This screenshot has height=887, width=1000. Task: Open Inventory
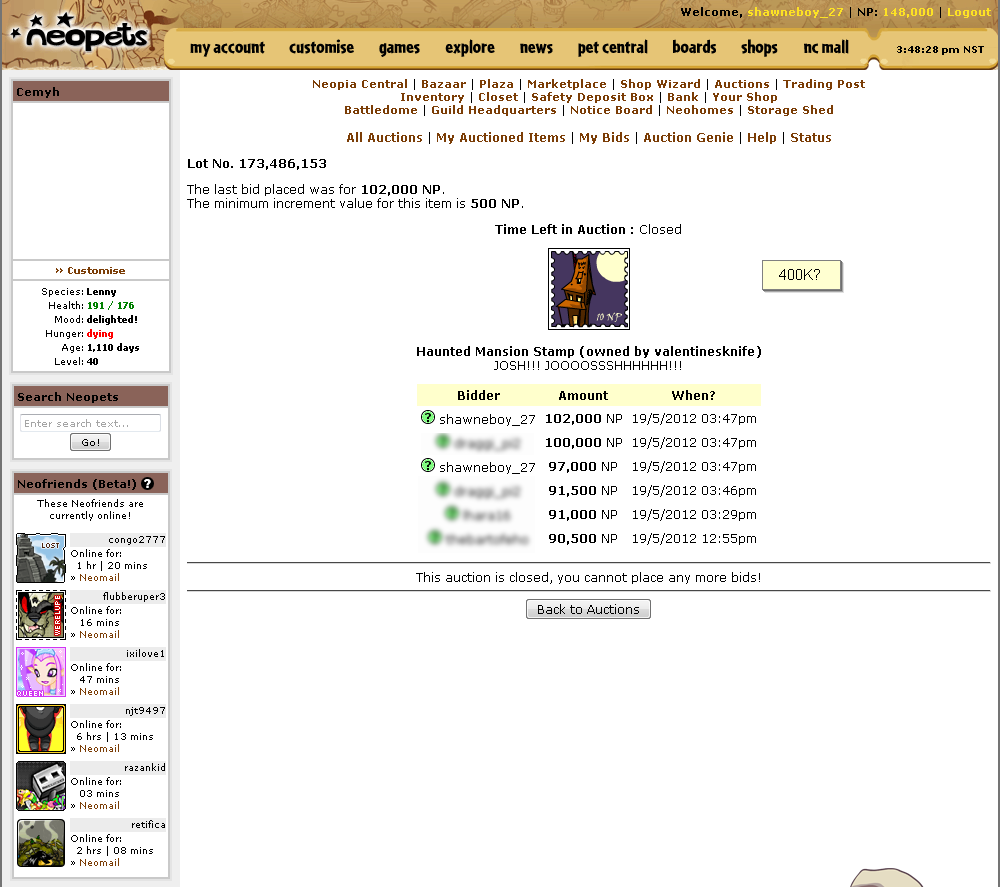point(432,97)
